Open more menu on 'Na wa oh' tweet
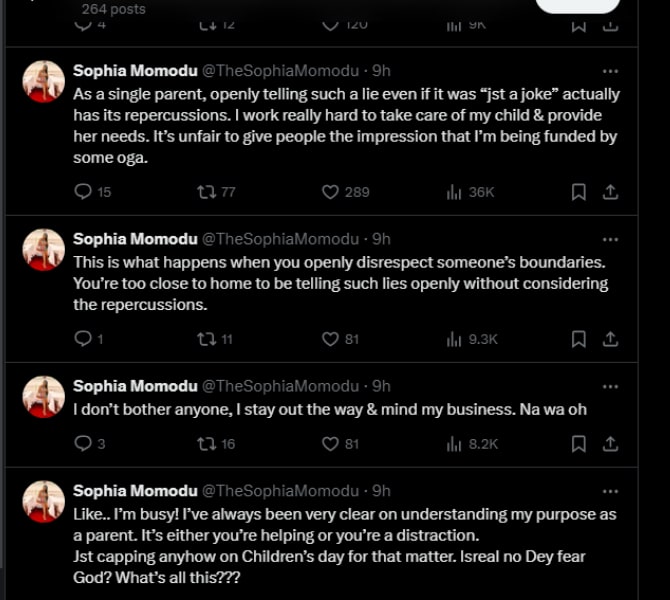The image size is (670, 600). [x=610, y=386]
